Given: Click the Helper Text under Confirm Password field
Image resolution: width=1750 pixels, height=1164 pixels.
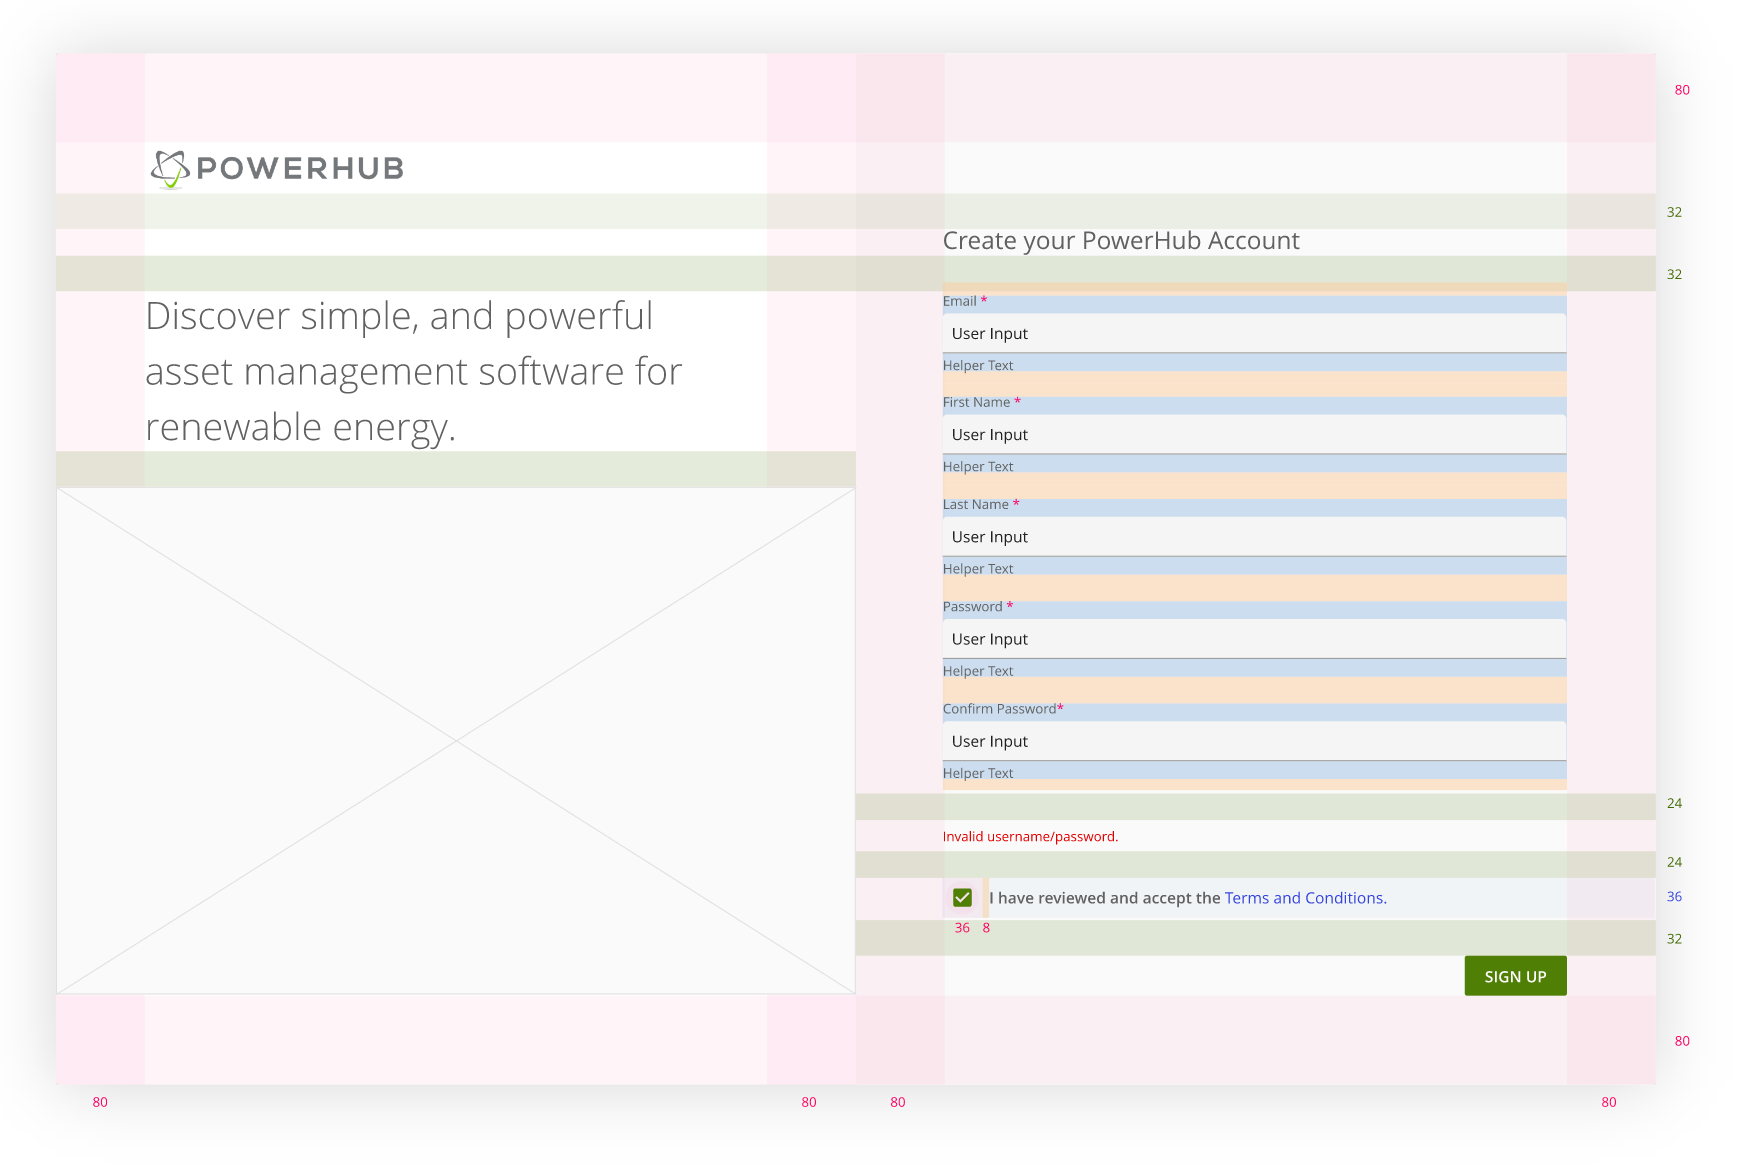Looking at the screenshot, I should 978,773.
